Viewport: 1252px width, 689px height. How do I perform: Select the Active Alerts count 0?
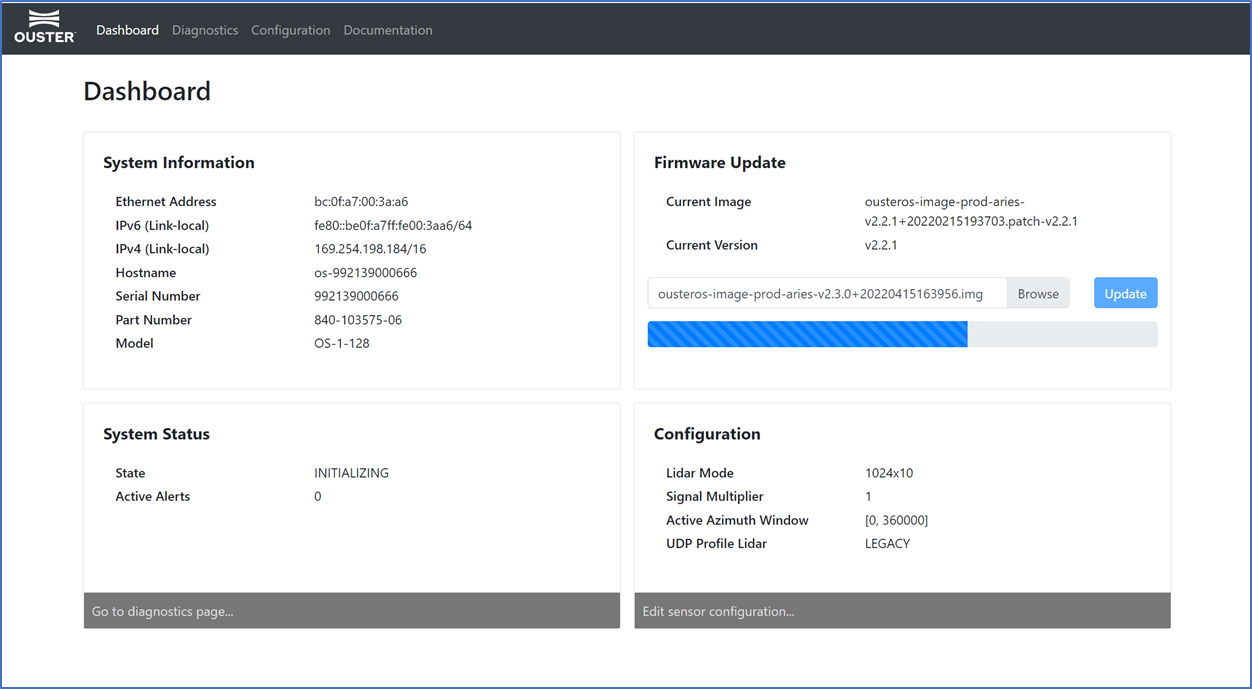(318, 496)
